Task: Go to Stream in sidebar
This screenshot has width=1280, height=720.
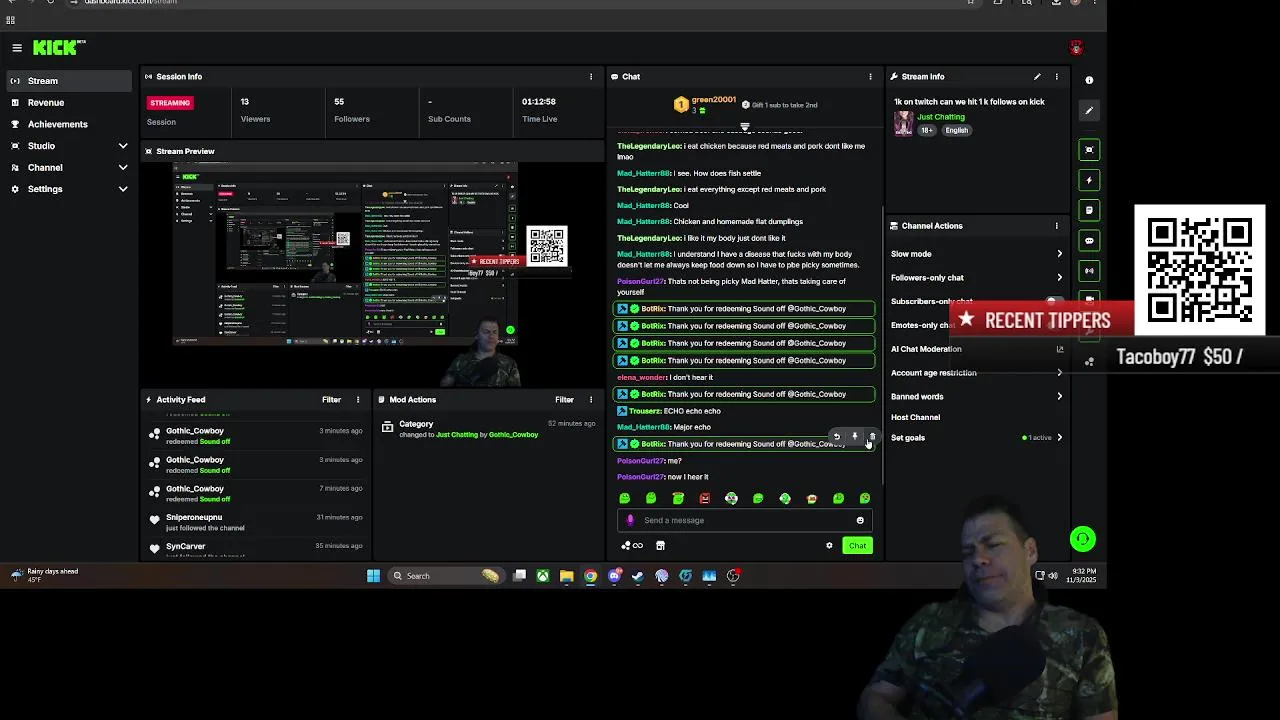Action: point(67,81)
